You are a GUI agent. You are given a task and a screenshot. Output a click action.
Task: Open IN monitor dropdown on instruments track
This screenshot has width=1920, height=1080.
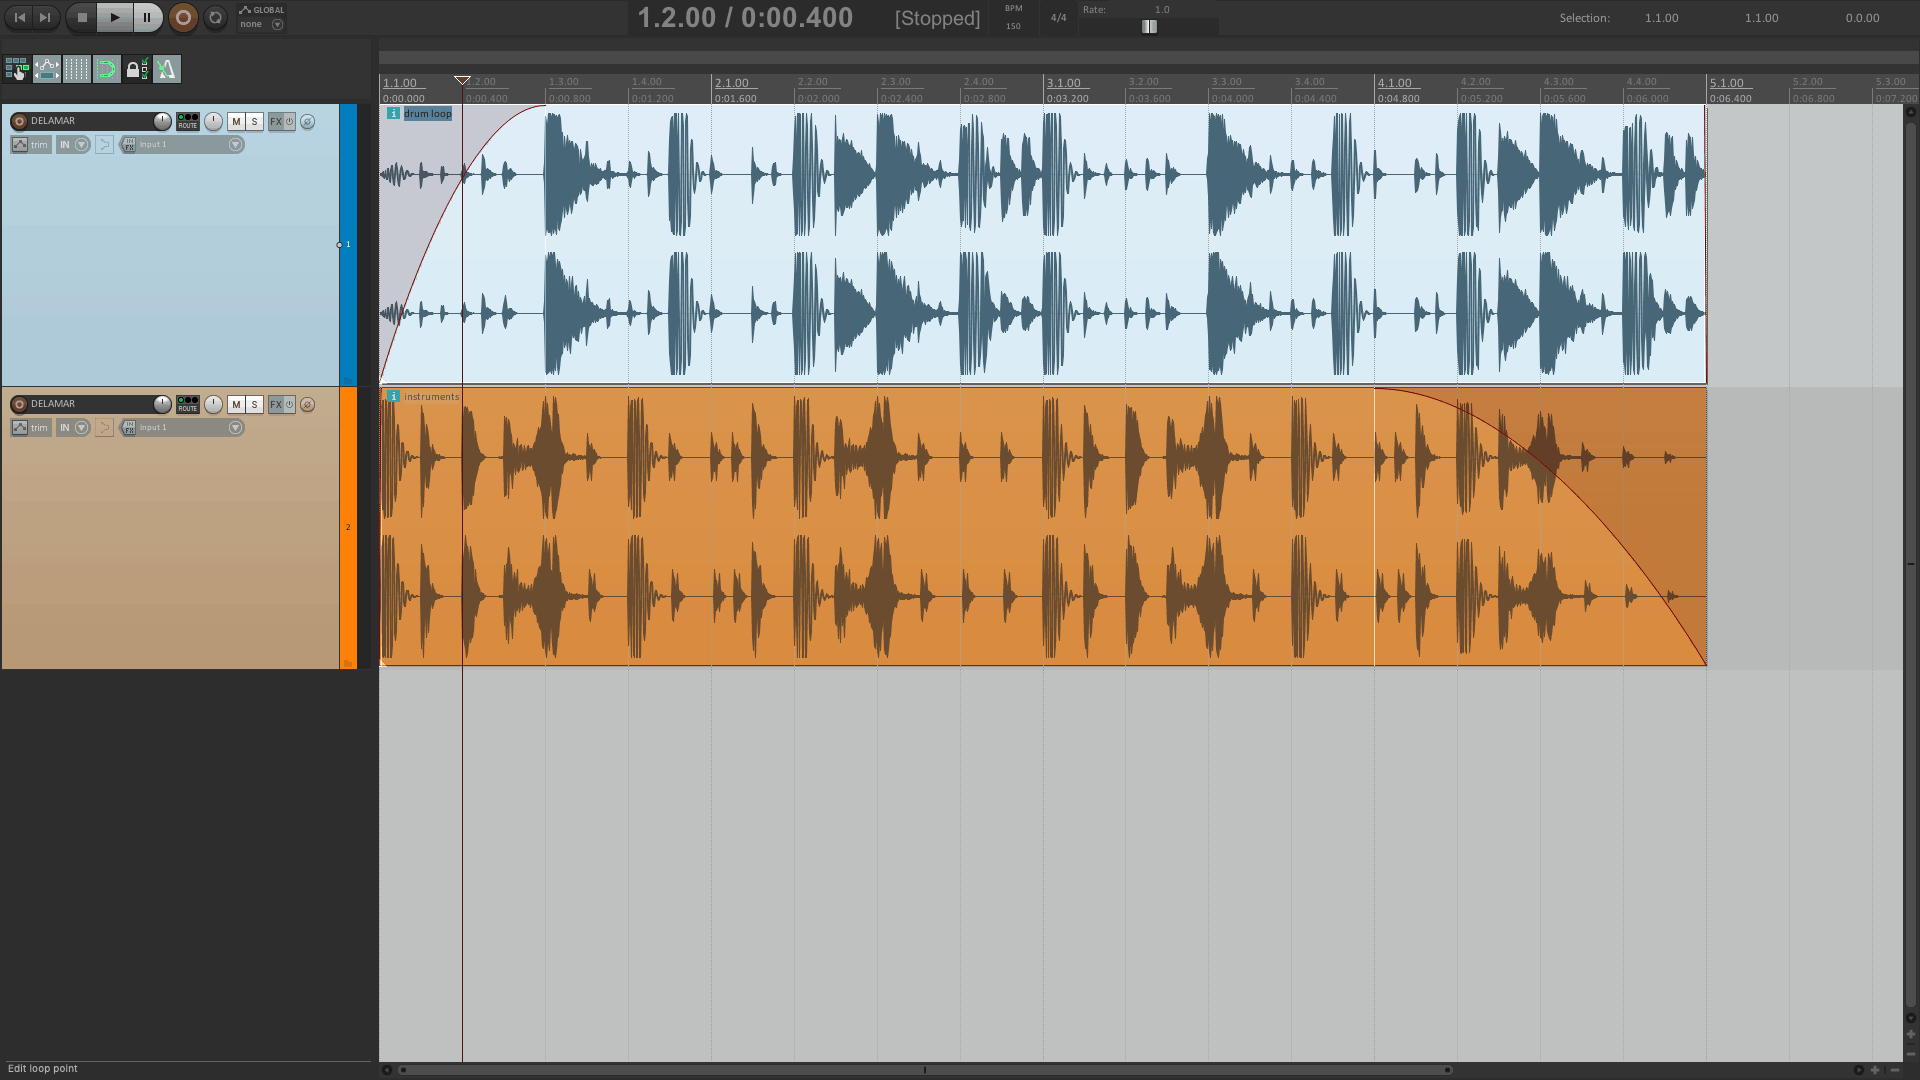(x=82, y=428)
